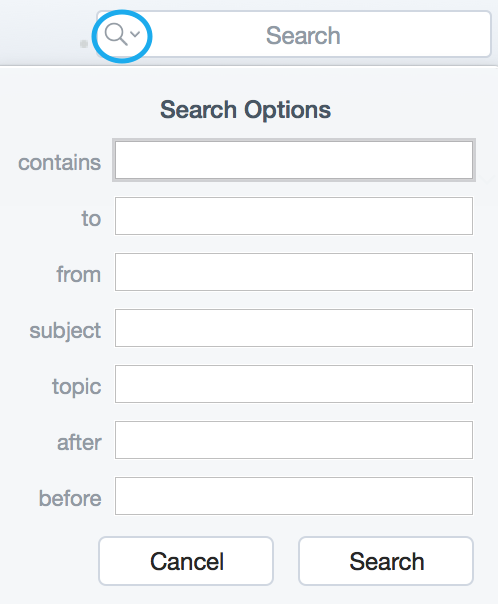This screenshot has width=498, height=604.
Task: Select the after date input field
Action: click(293, 440)
